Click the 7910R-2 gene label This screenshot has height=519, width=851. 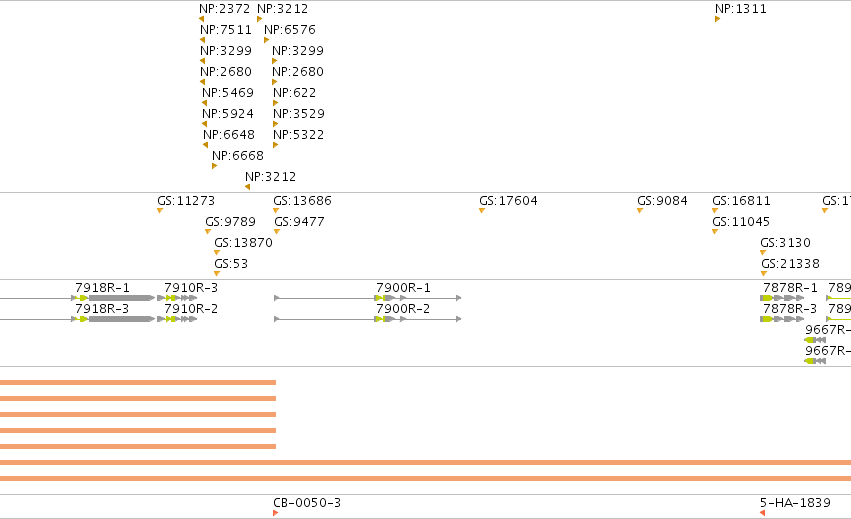191,309
